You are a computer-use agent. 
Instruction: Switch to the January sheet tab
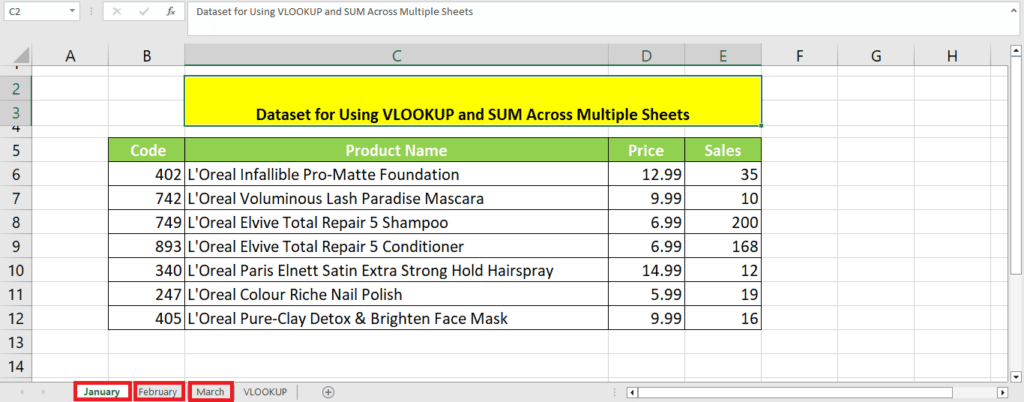tap(102, 392)
